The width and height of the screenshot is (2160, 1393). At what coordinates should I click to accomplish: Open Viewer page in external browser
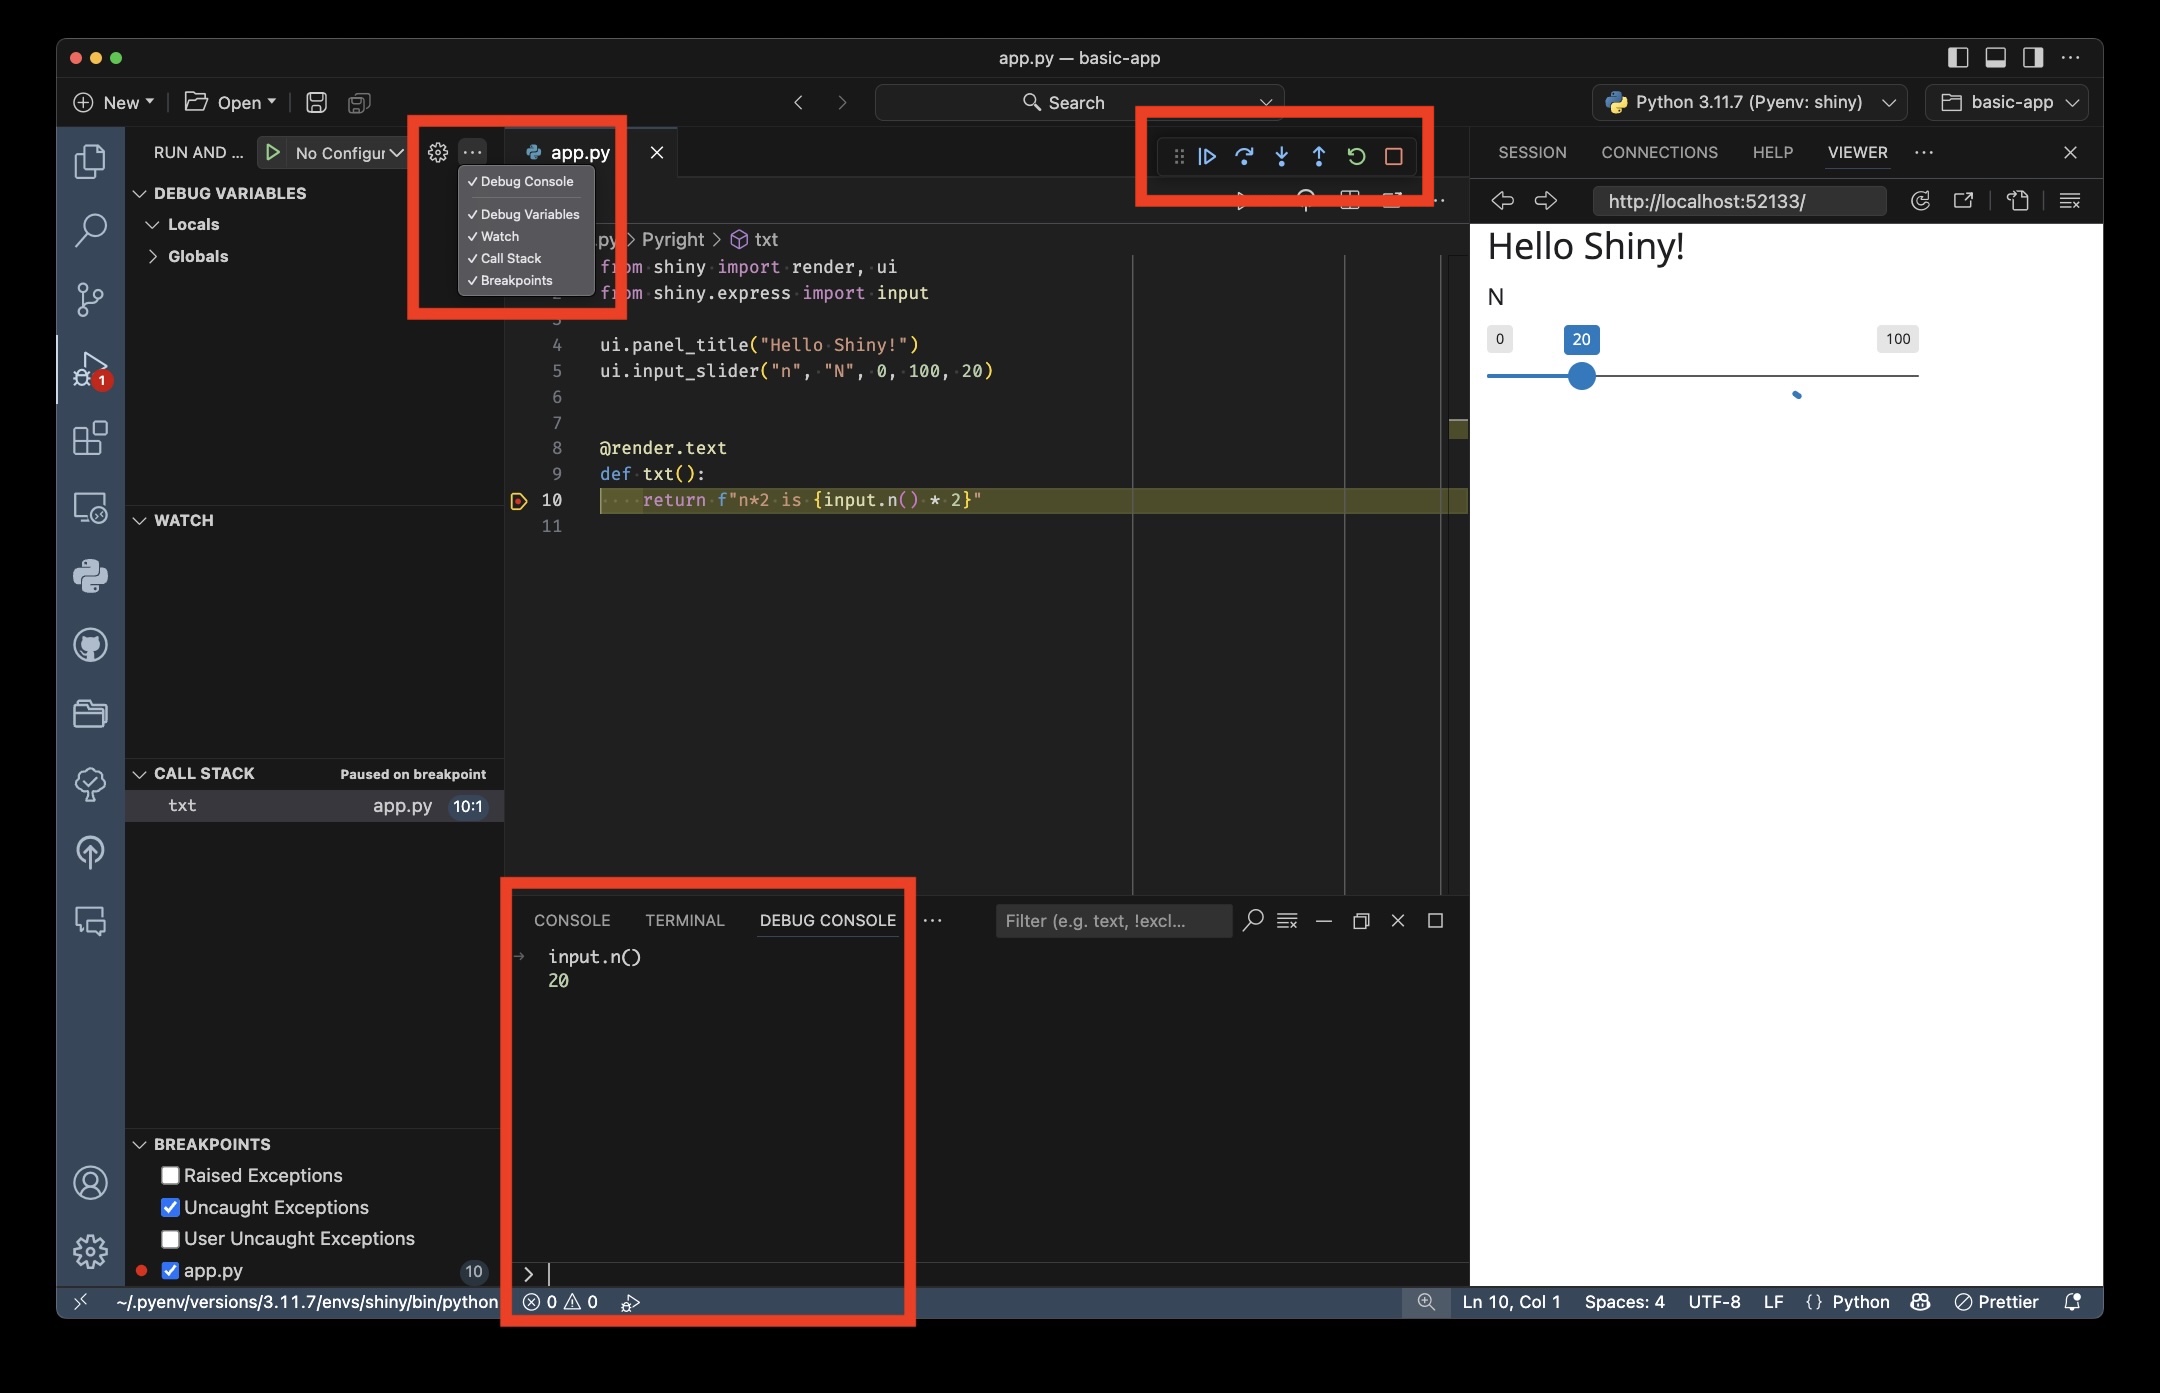tap(1964, 201)
